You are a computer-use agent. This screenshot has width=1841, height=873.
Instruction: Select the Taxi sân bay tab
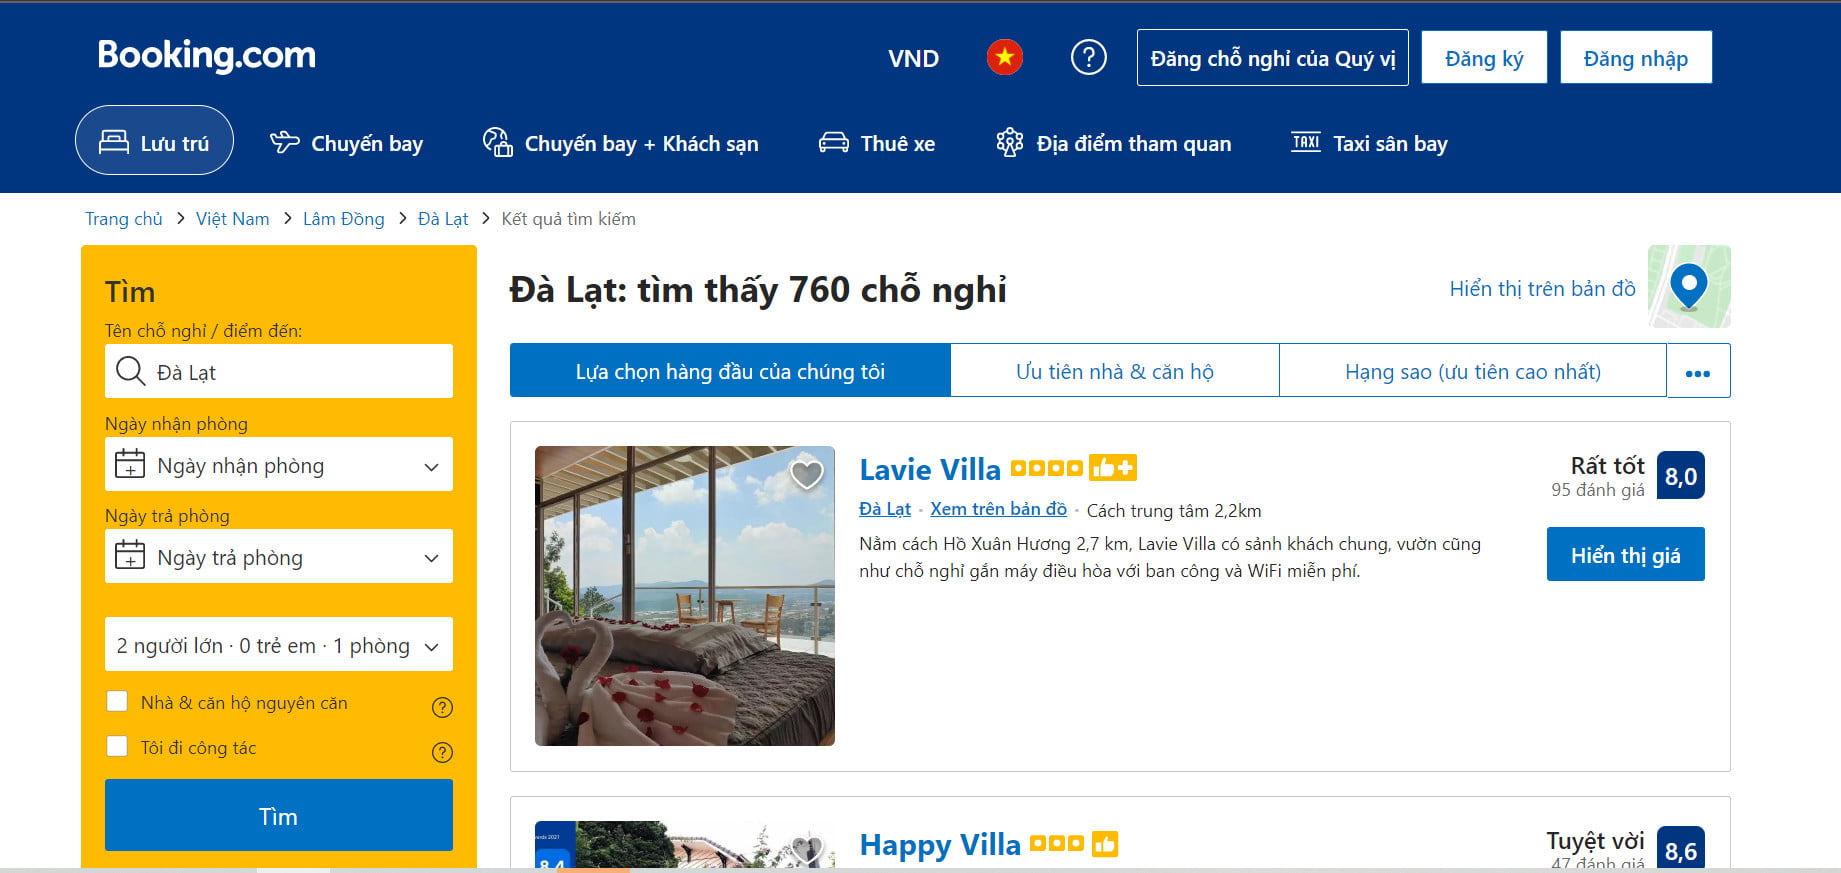click(1369, 143)
